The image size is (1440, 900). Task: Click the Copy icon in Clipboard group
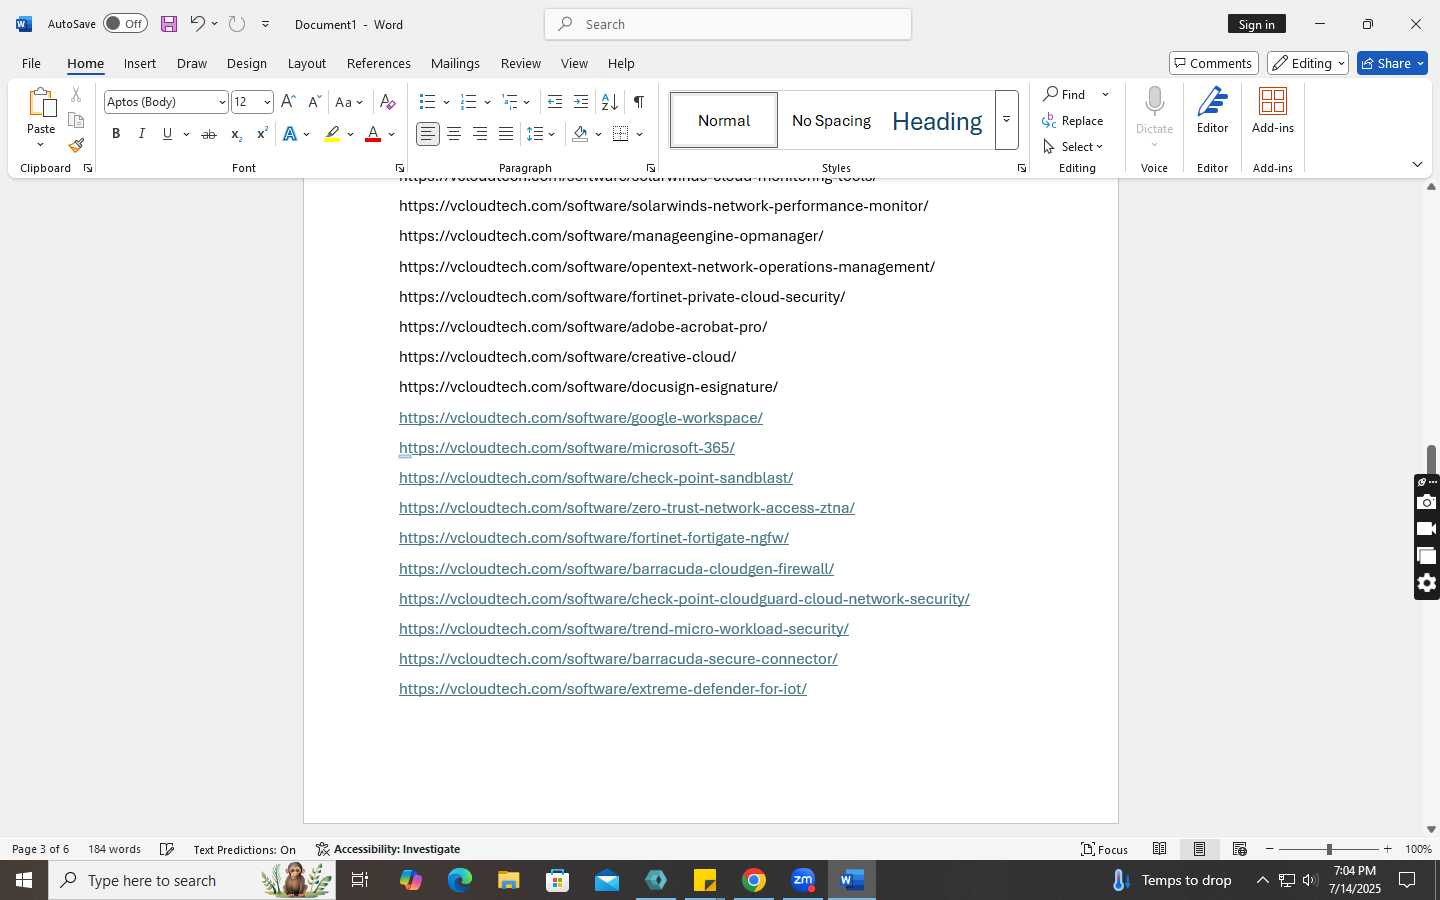(76, 120)
